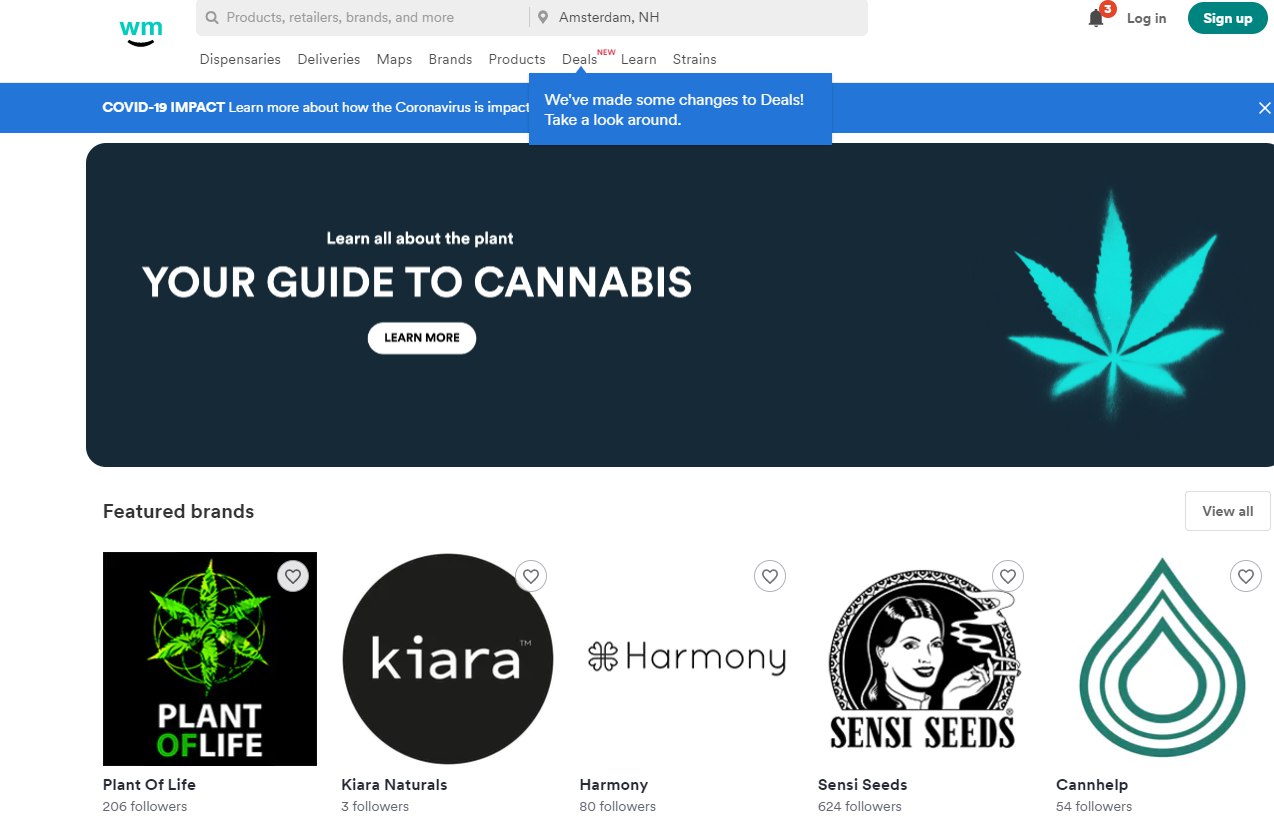Click the location pin icon
Image resolution: width=1274 pixels, height=837 pixels.
(x=543, y=18)
